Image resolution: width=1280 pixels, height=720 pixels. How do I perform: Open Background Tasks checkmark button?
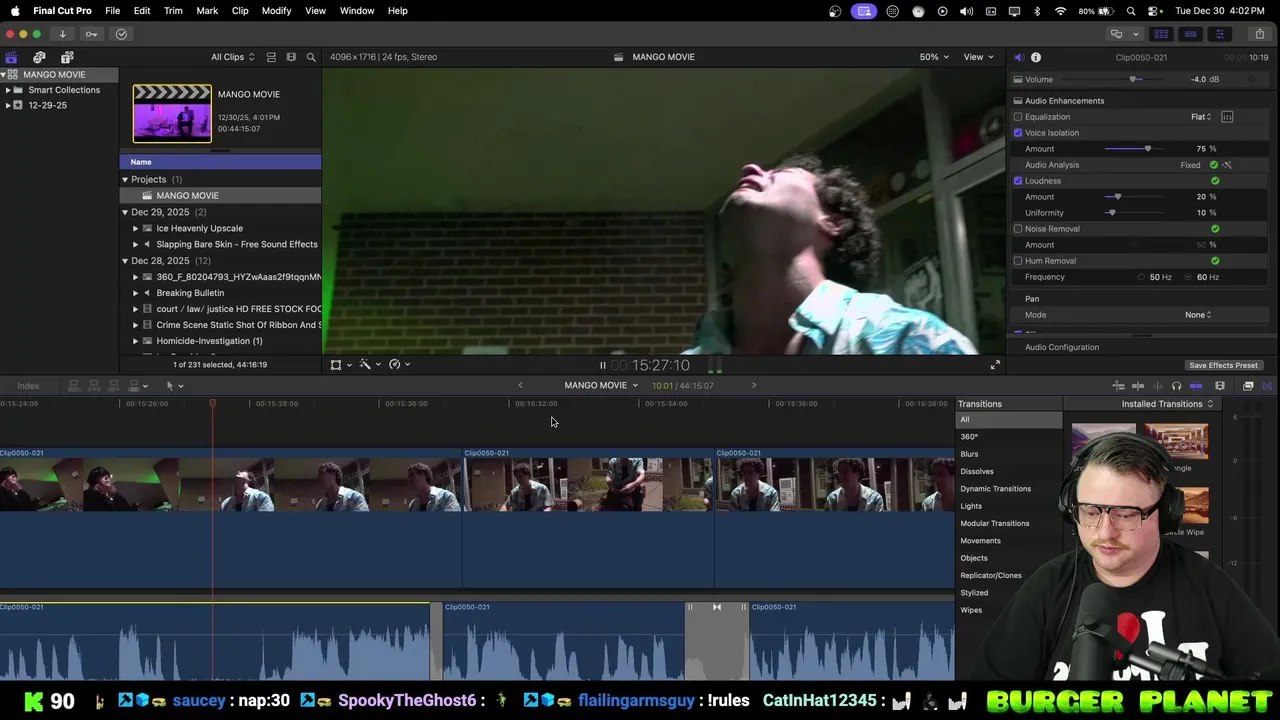(x=121, y=34)
